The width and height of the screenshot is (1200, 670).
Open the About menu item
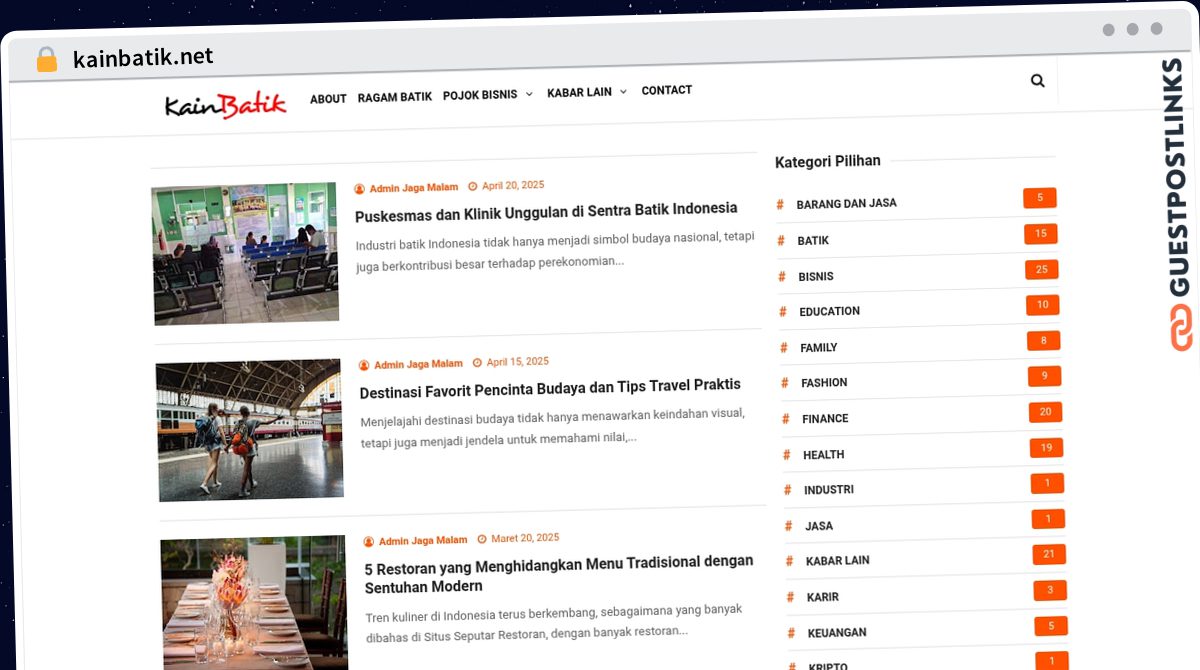[x=328, y=99]
